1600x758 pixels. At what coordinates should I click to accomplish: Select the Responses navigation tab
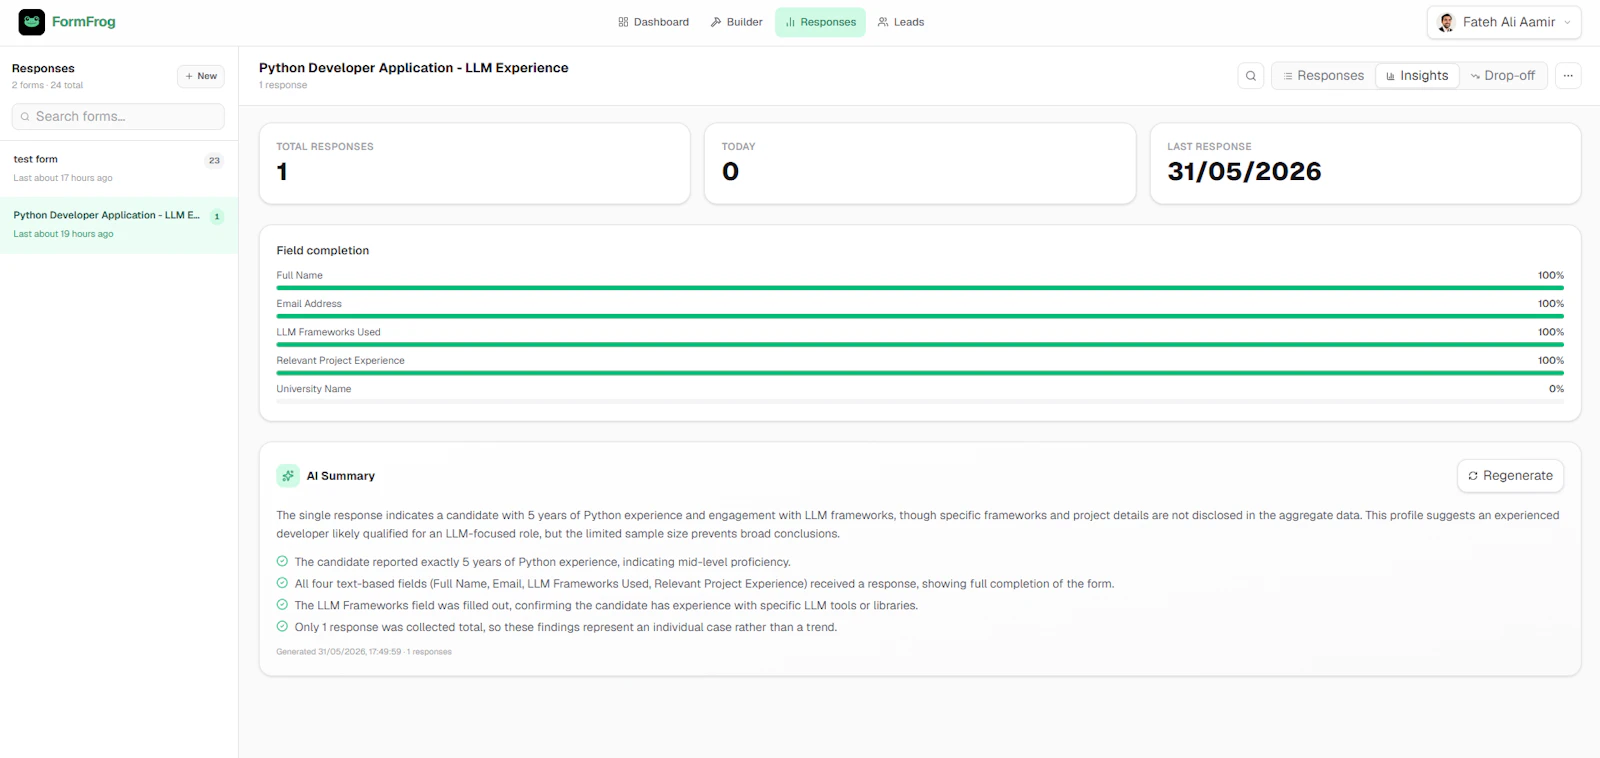click(820, 22)
